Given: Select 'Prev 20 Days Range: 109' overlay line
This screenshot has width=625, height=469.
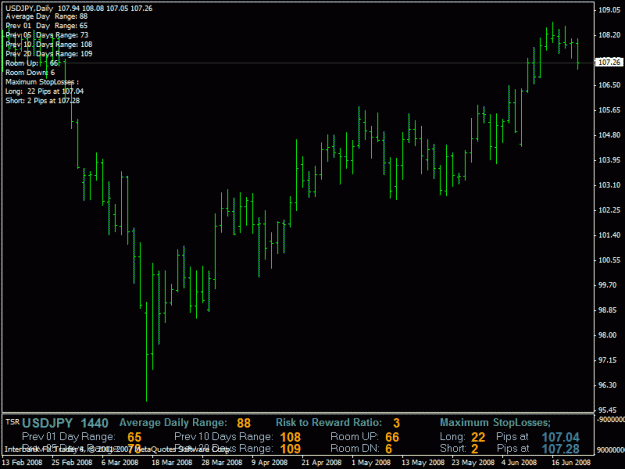Looking at the screenshot, I should [x=49, y=53].
